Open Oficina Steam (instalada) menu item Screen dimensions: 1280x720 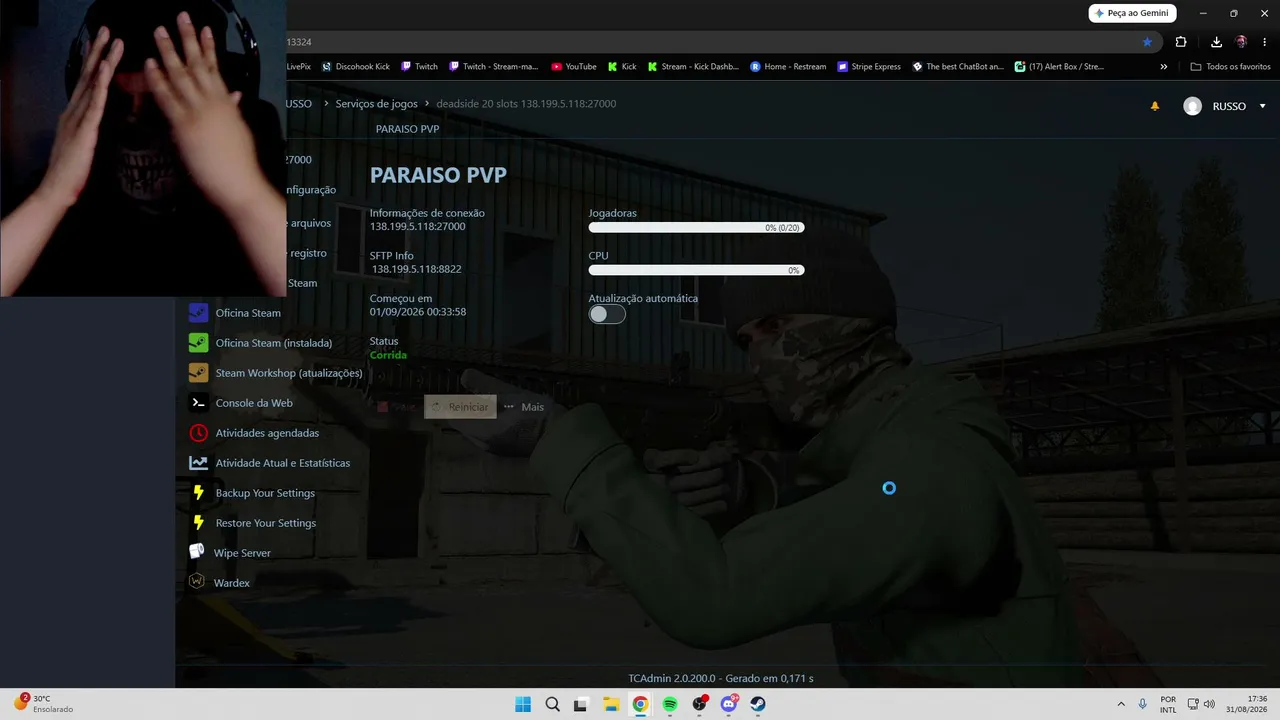pyautogui.click(x=274, y=343)
